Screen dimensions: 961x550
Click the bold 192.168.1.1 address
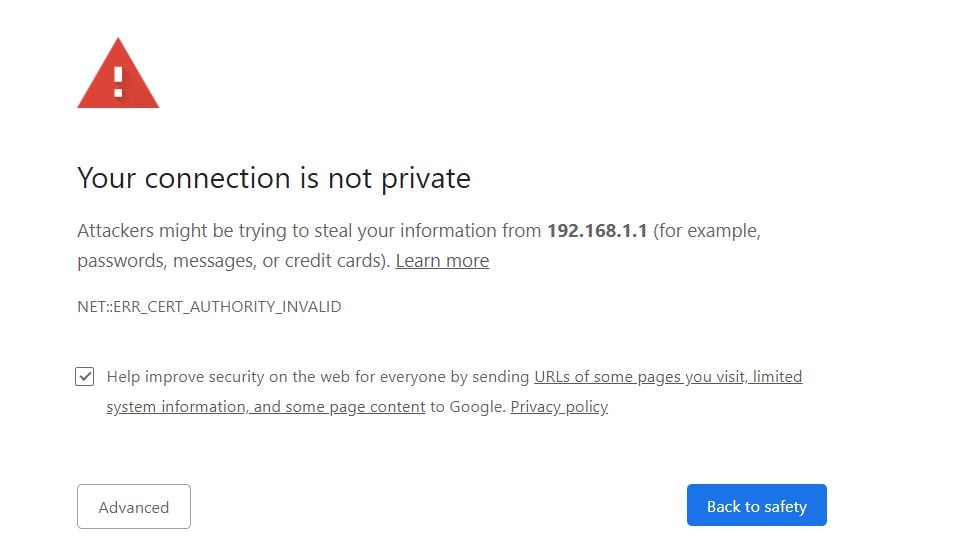point(597,231)
